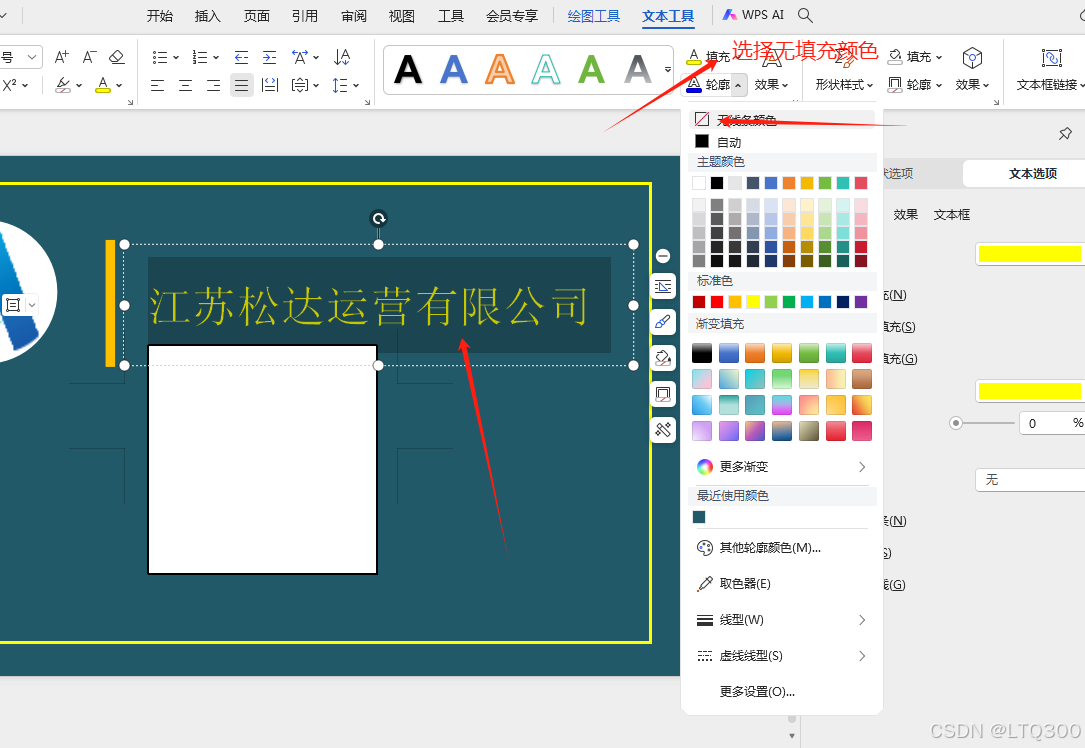Open the shape styles (形状样式) dropdown
Screen dimensions: 1085x748
click(844, 84)
